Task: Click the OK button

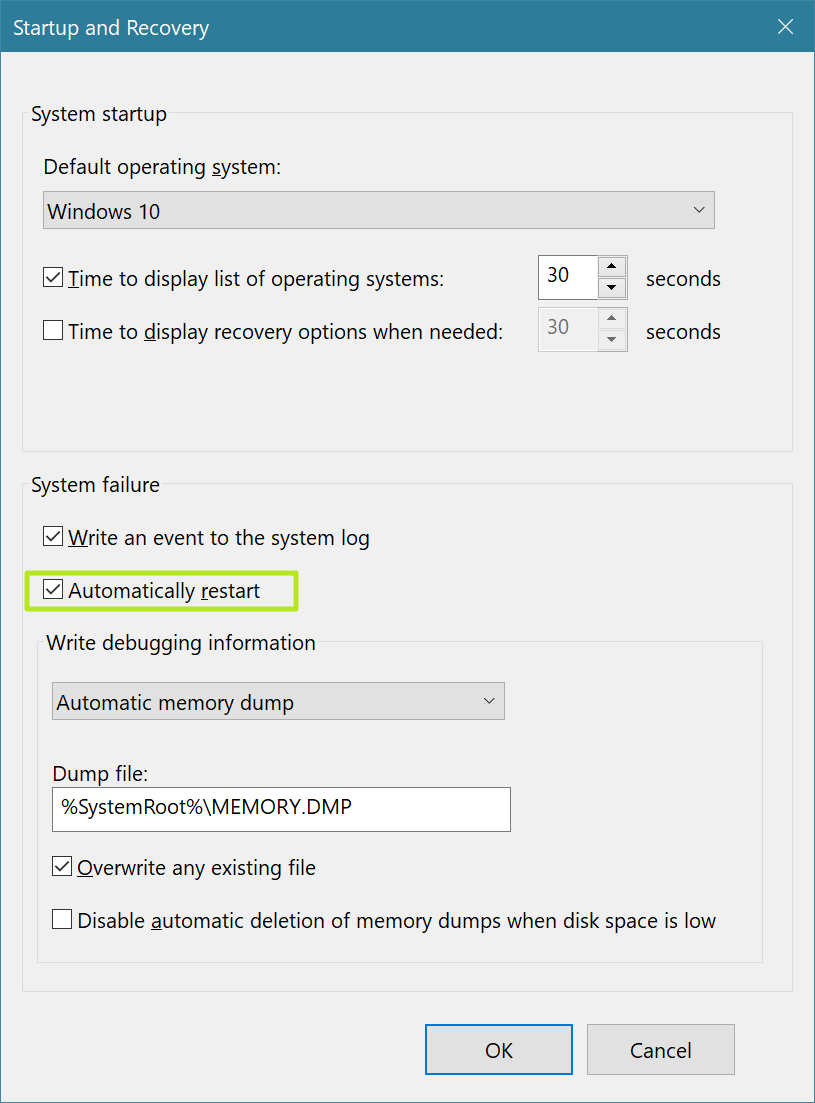Action: (x=498, y=1049)
